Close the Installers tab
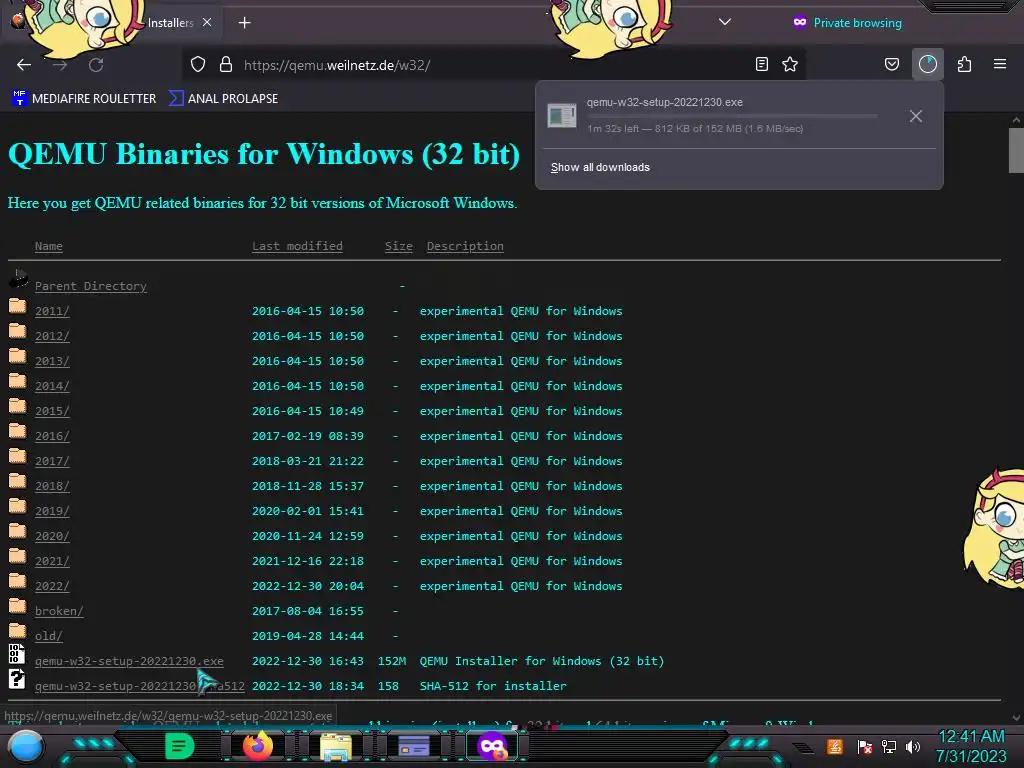The height and width of the screenshot is (768, 1024). coord(207,22)
